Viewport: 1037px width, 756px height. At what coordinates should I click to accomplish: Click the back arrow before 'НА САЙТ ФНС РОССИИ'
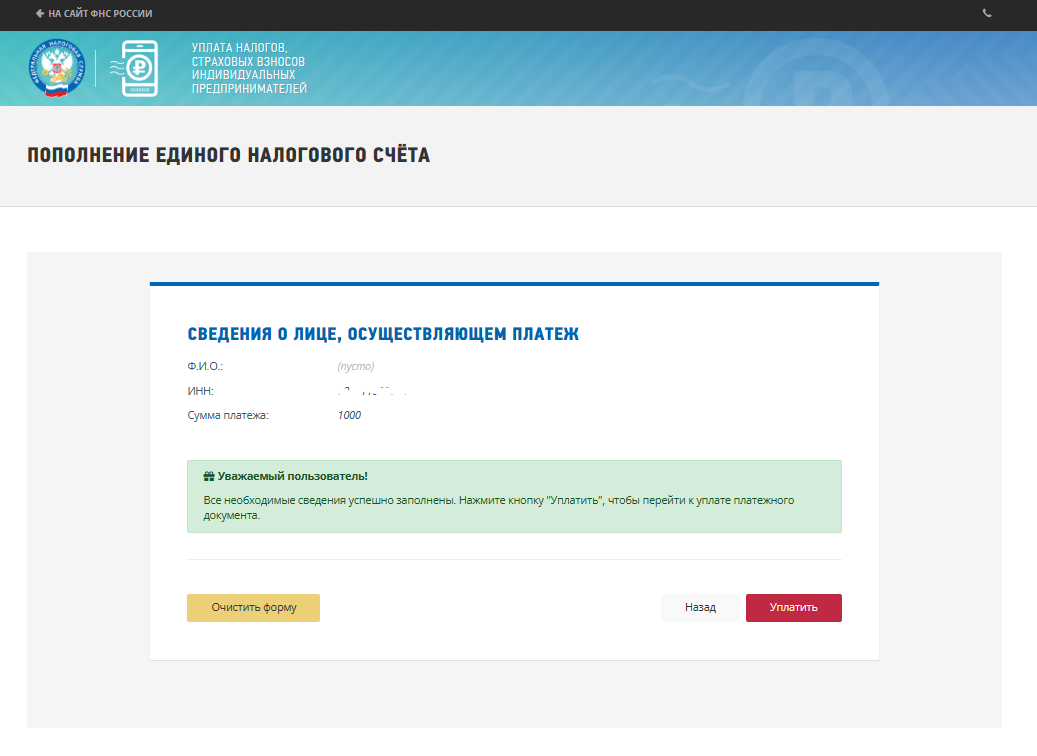tap(39, 14)
